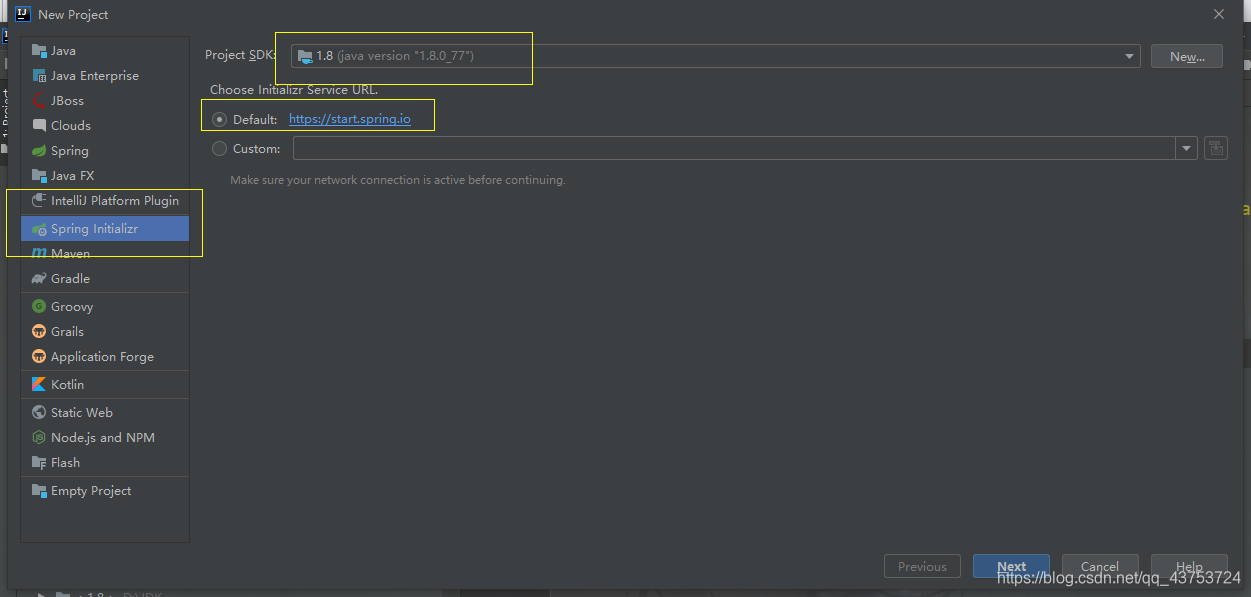
Task: Click the Java FX folder icon
Action: 39,176
